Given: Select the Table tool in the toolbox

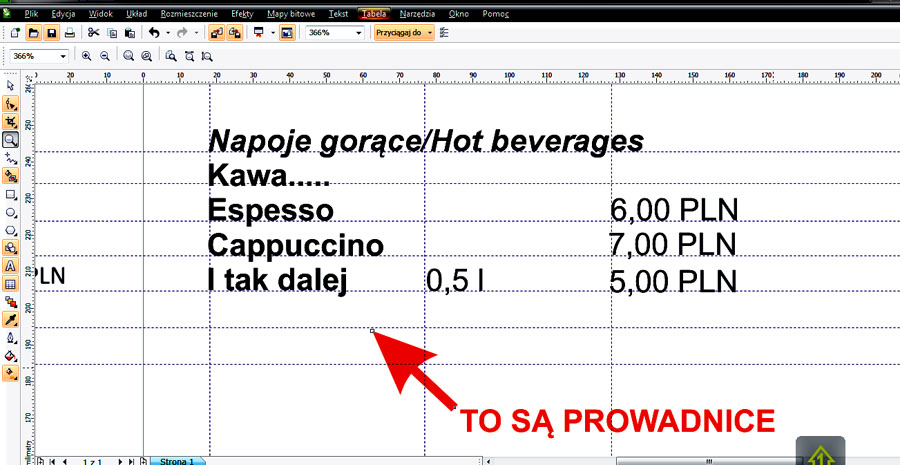Looking at the screenshot, I should click(x=11, y=284).
